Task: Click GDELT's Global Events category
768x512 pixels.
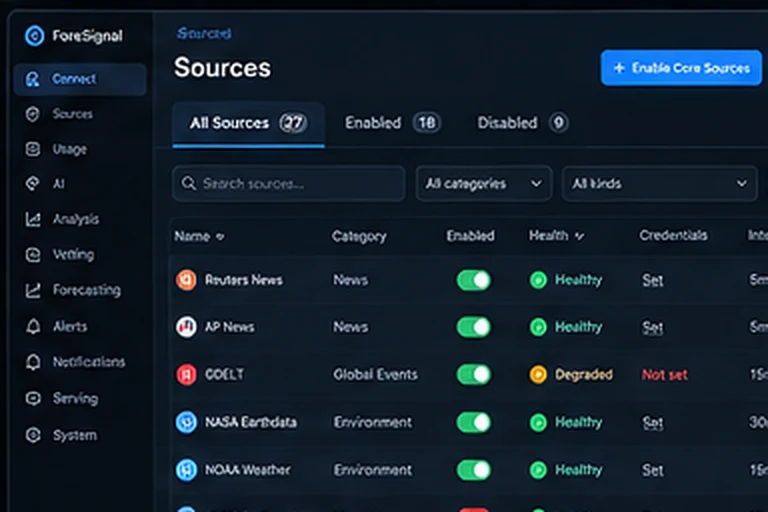Action: pos(375,375)
